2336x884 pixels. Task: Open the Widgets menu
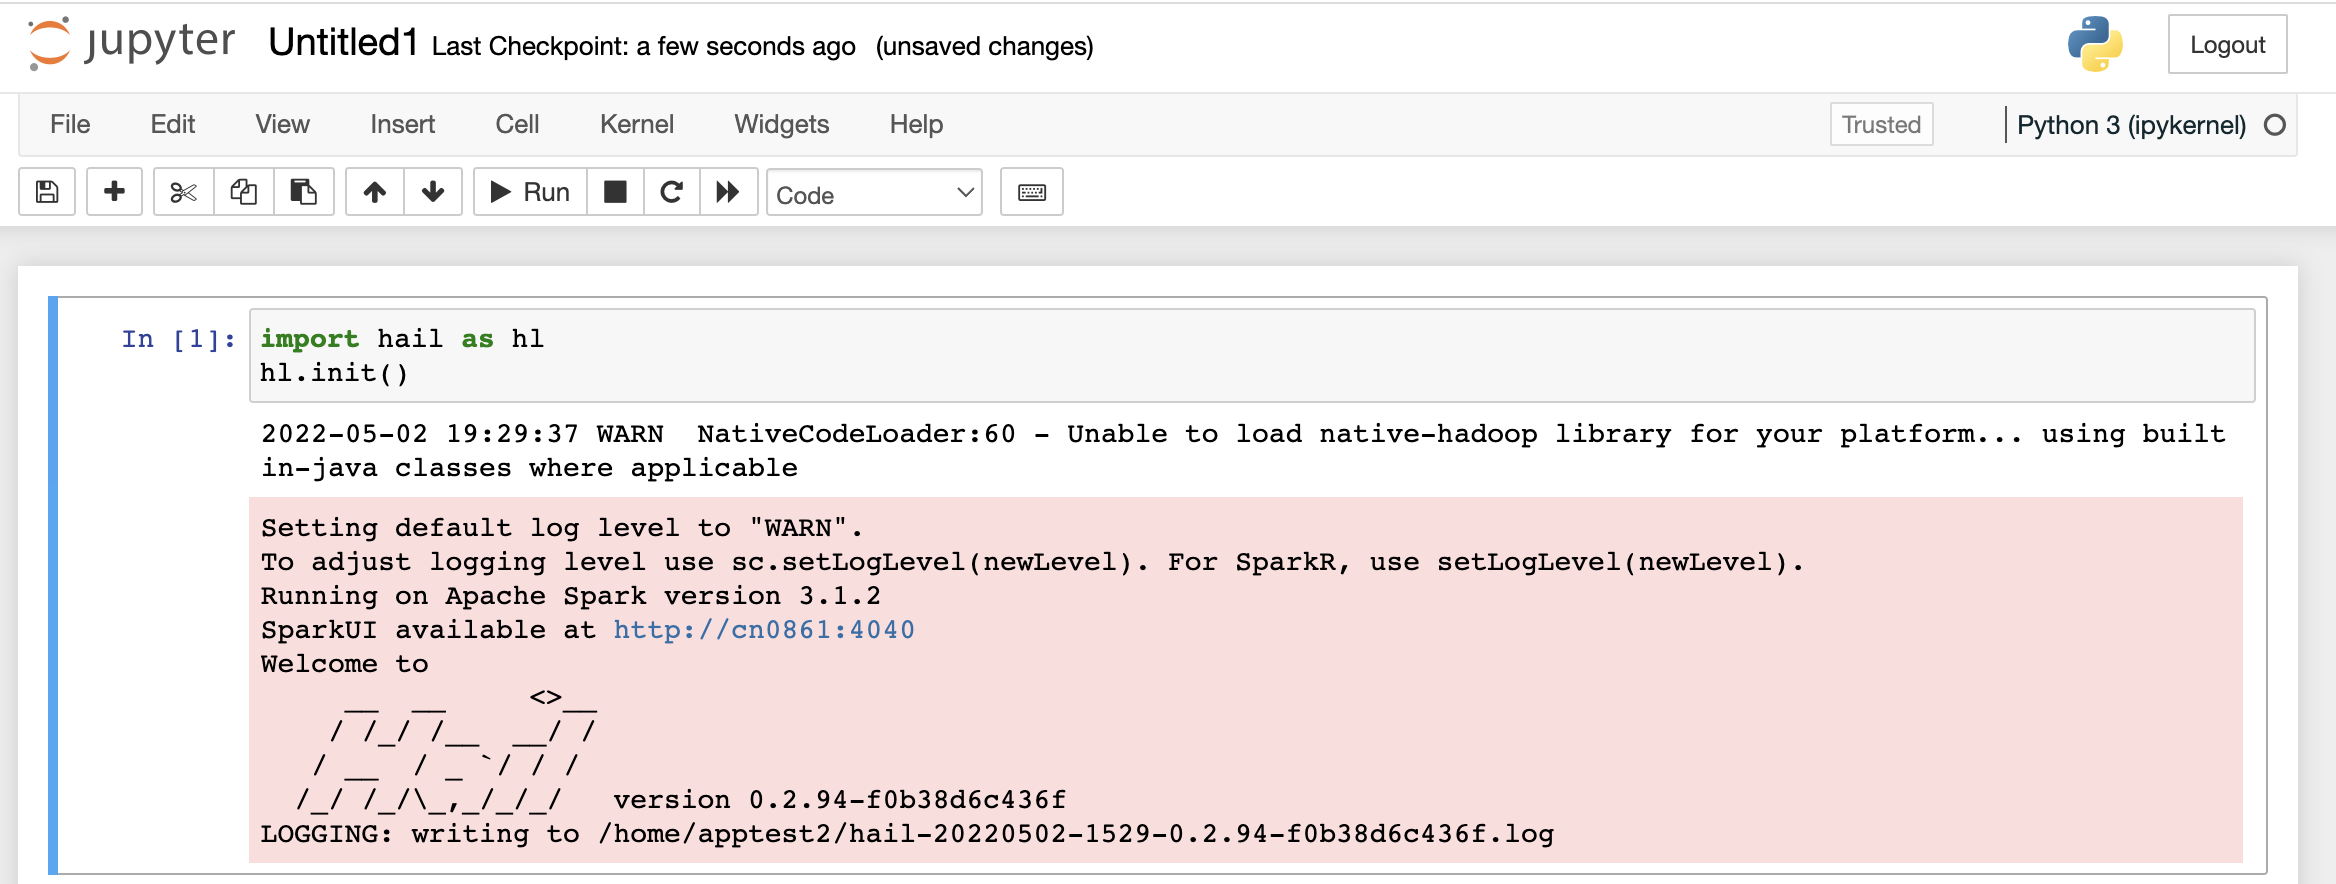tap(781, 124)
